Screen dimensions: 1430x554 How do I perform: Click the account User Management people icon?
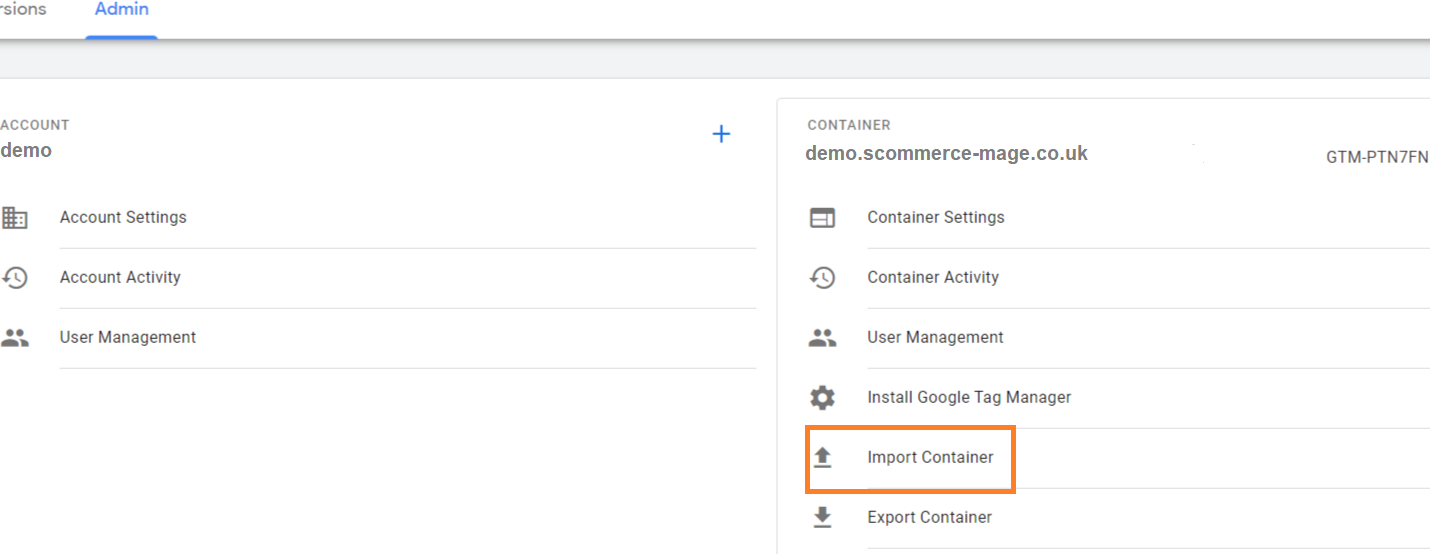(15, 338)
